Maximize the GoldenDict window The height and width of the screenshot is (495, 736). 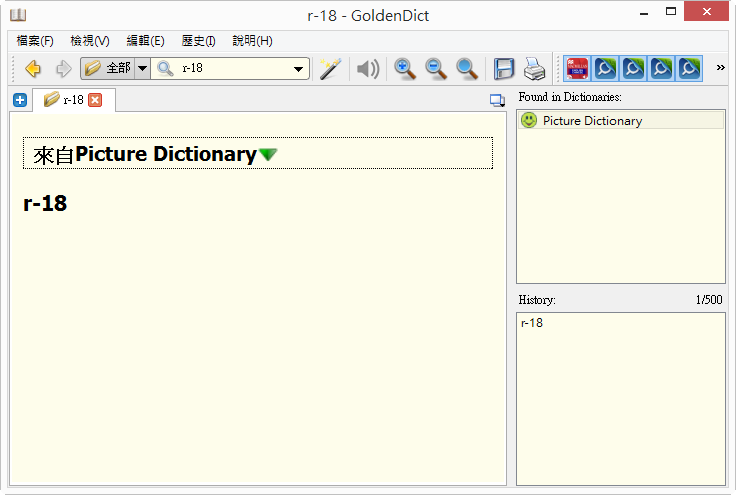[x=671, y=12]
